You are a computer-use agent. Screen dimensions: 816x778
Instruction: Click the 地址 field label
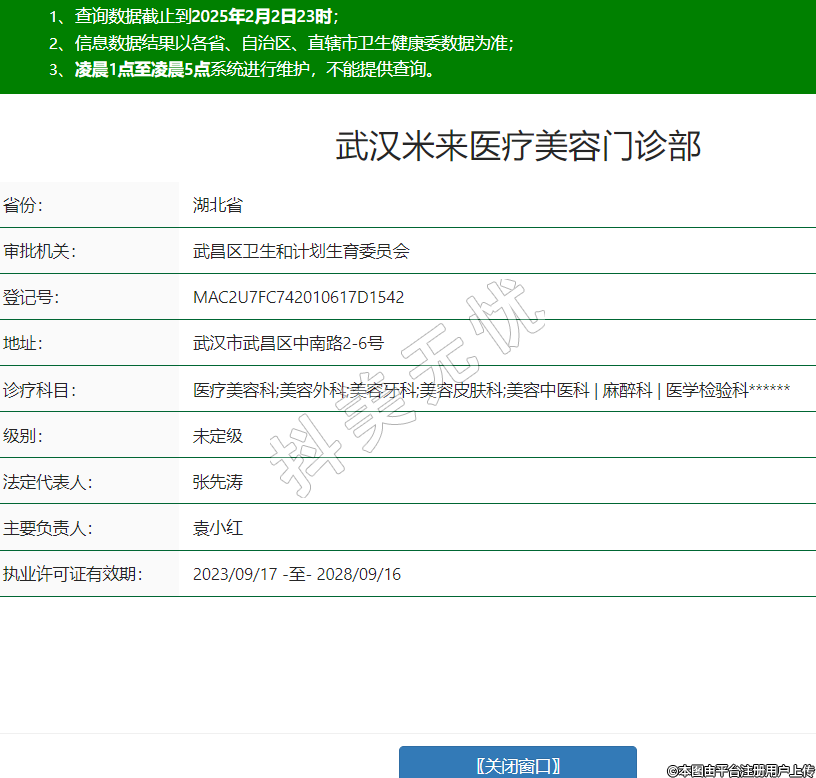click(23, 344)
